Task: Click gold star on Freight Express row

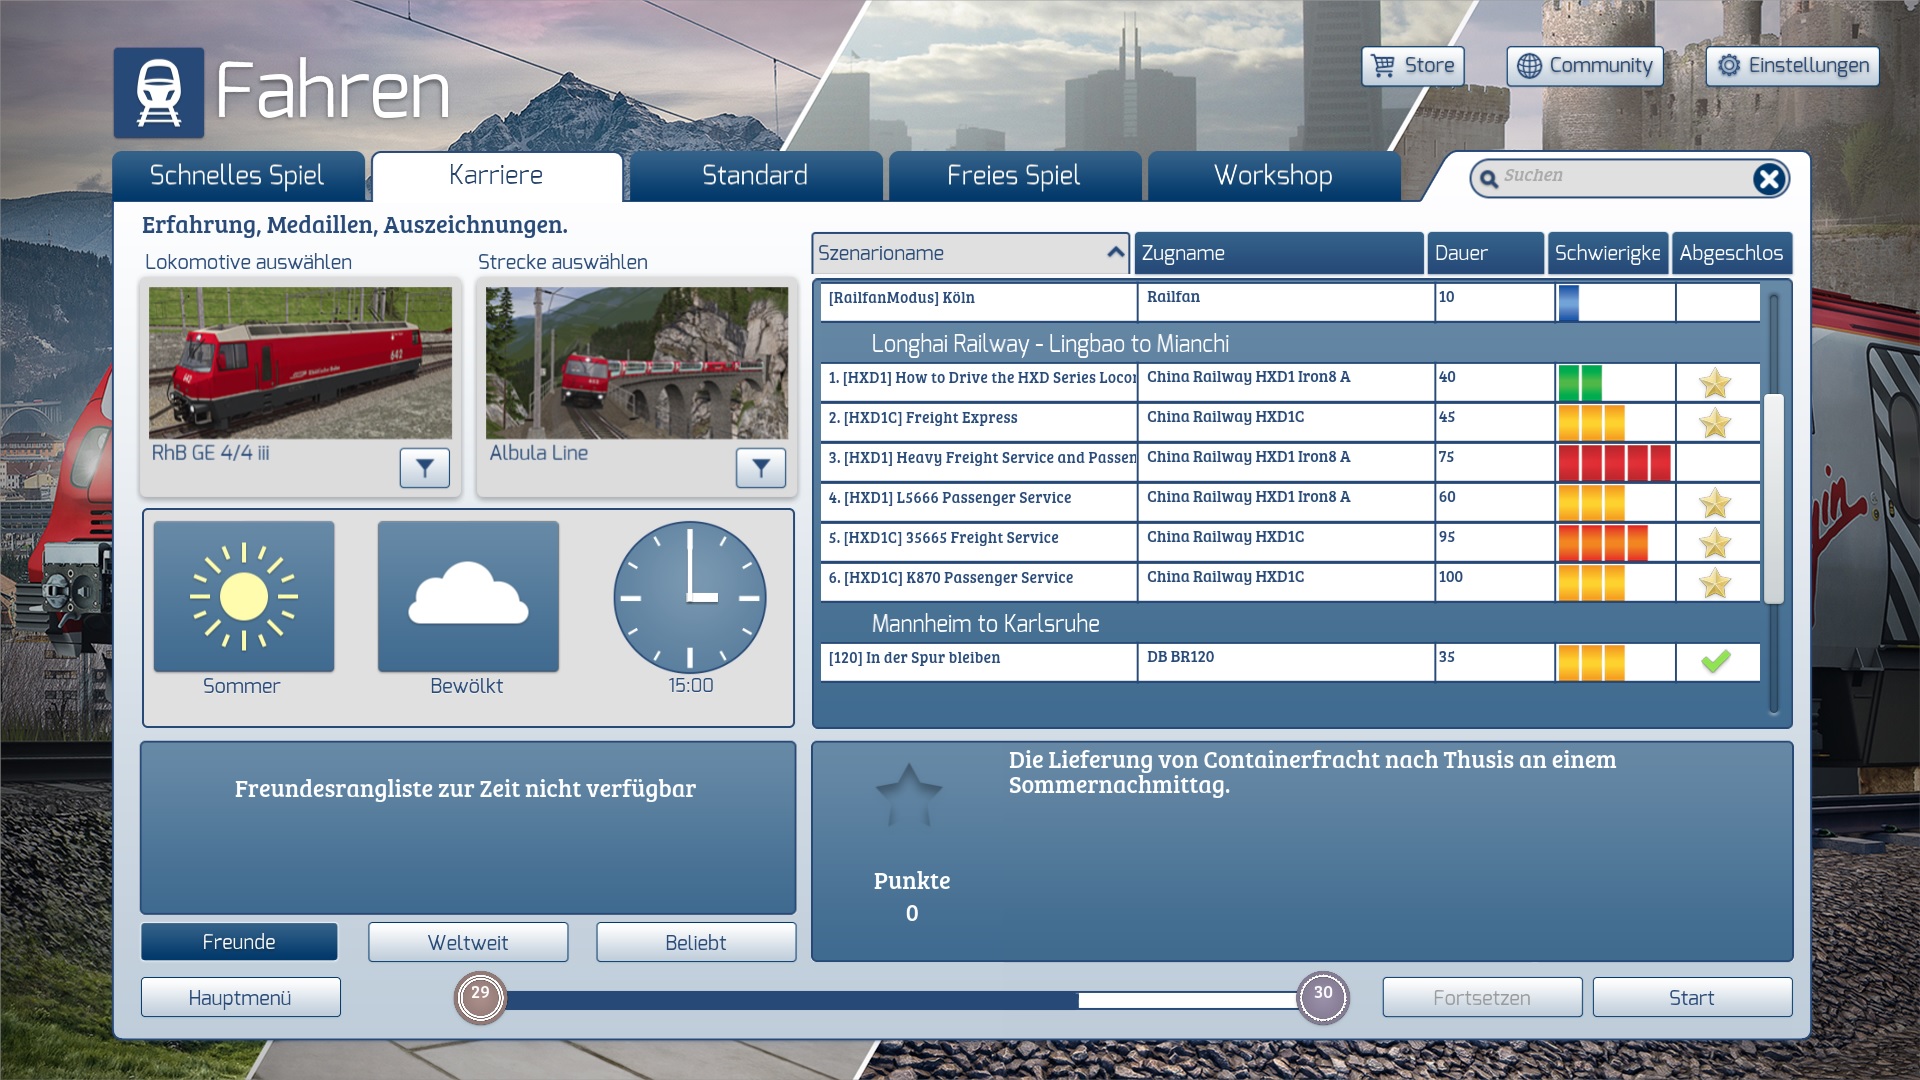Action: (x=1715, y=423)
